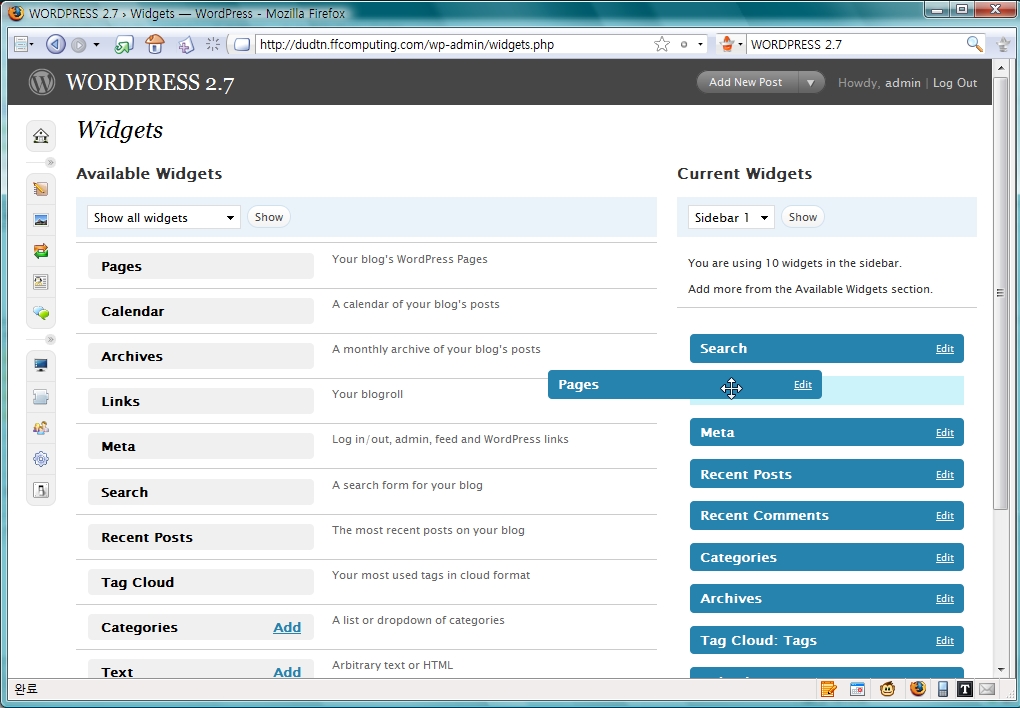Viewport: 1020px width, 708px height.
Task: Click Edit on the Recent Posts widget
Action: (945, 475)
